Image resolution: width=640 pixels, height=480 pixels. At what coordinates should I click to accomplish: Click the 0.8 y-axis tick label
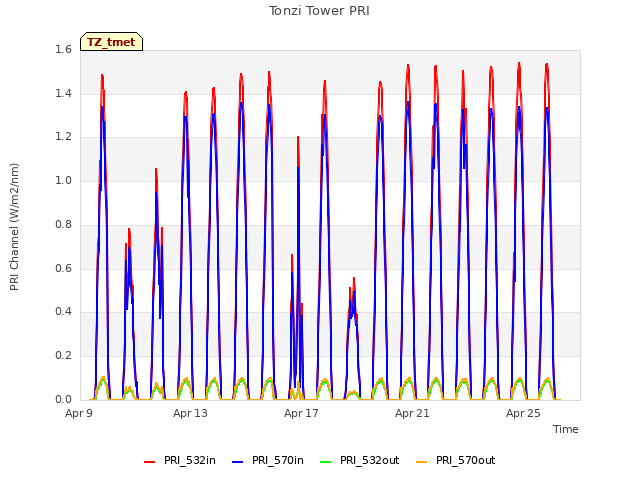click(x=63, y=224)
